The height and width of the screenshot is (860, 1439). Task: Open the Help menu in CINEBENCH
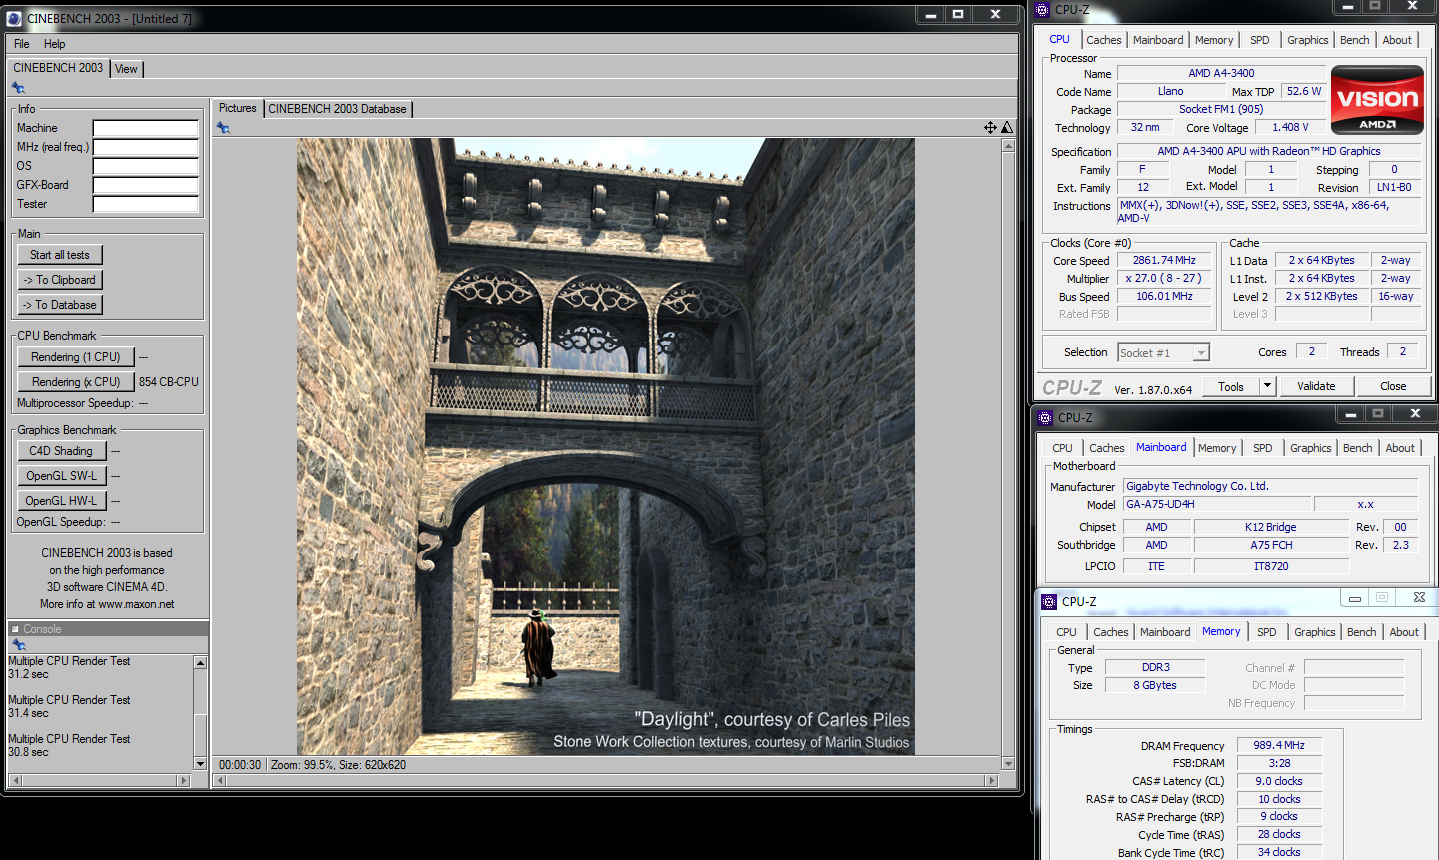[x=55, y=44]
